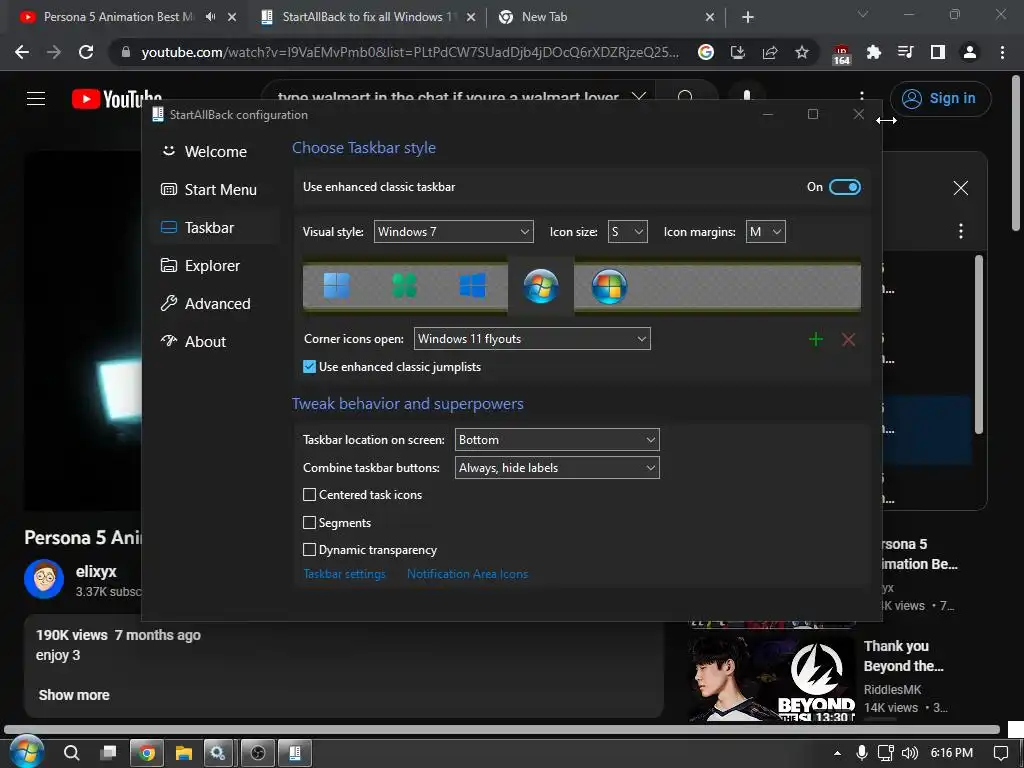Switch to the StartAllBack browser tab
1024x768 pixels.
point(368,17)
